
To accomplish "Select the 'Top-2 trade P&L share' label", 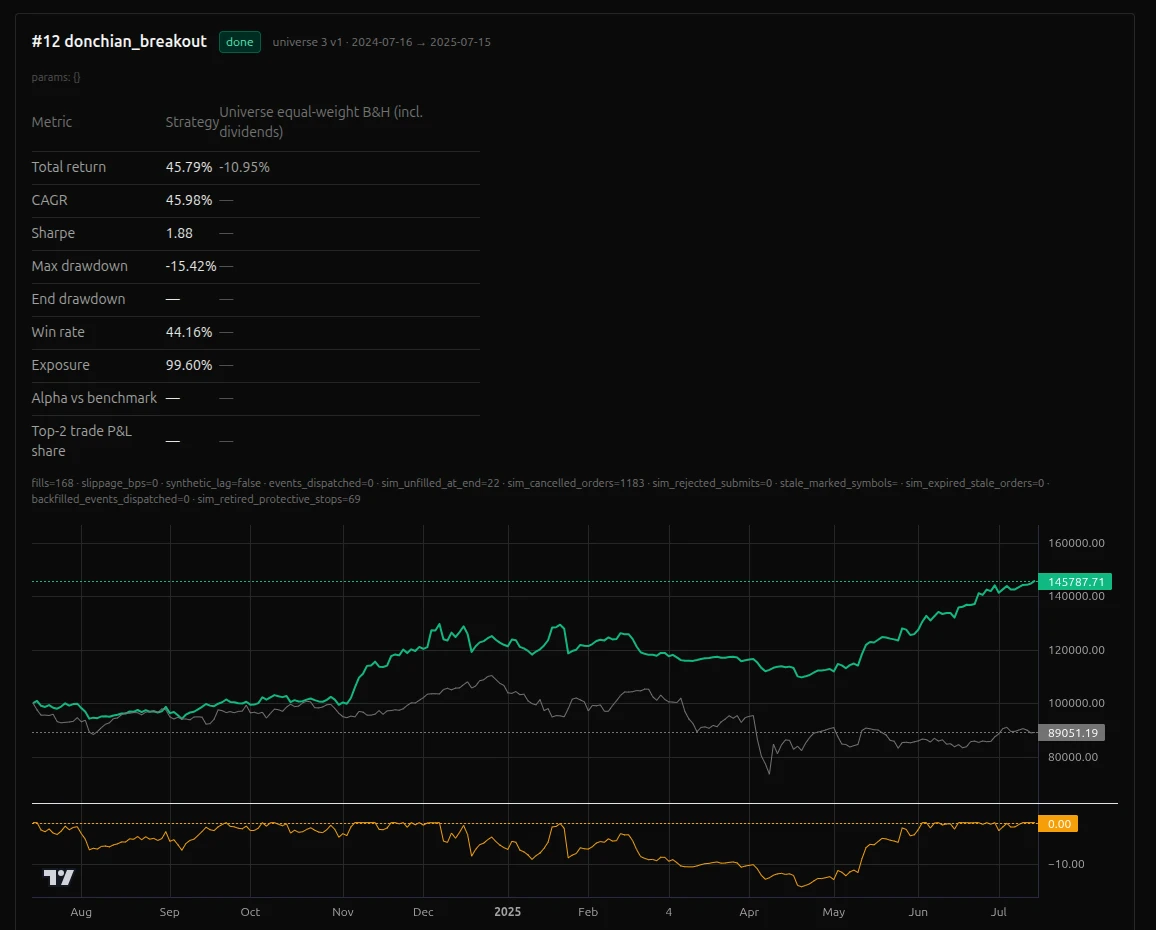I will pyautogui.click(x=82, y=441).
